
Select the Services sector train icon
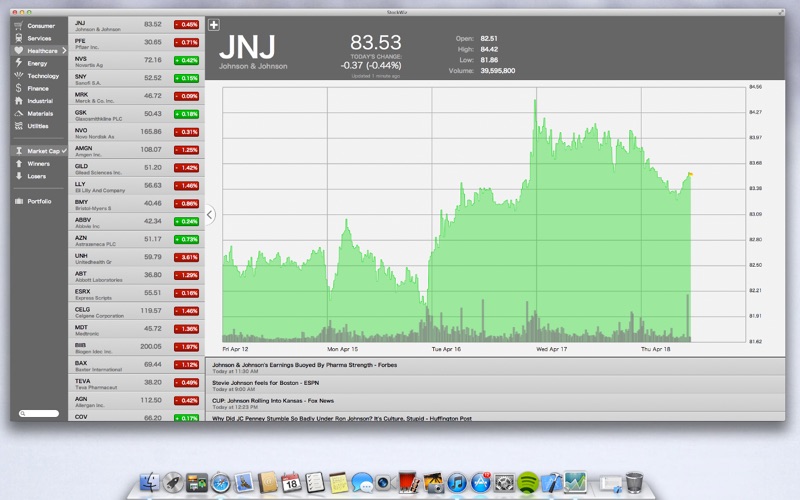[x=19, y=38]
